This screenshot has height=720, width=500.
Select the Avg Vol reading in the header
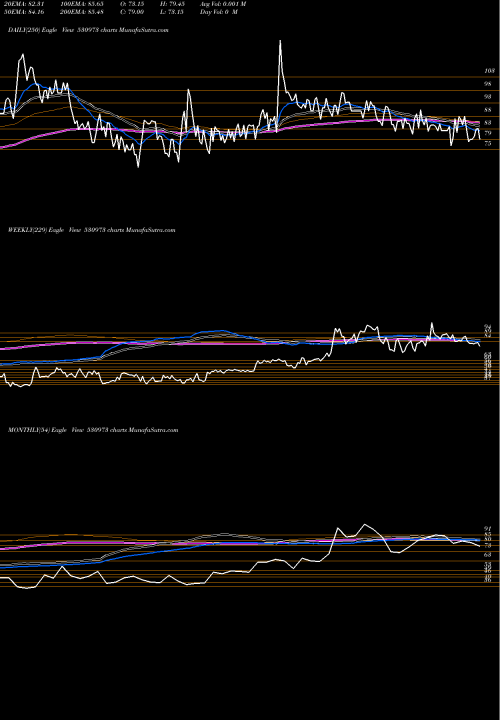[223, 4]
